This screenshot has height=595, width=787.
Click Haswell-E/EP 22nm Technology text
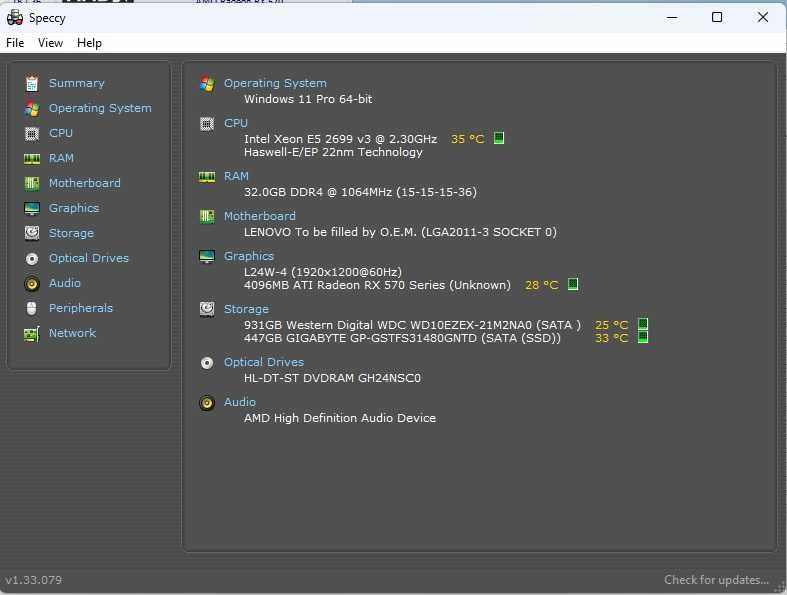click(333, 153)
